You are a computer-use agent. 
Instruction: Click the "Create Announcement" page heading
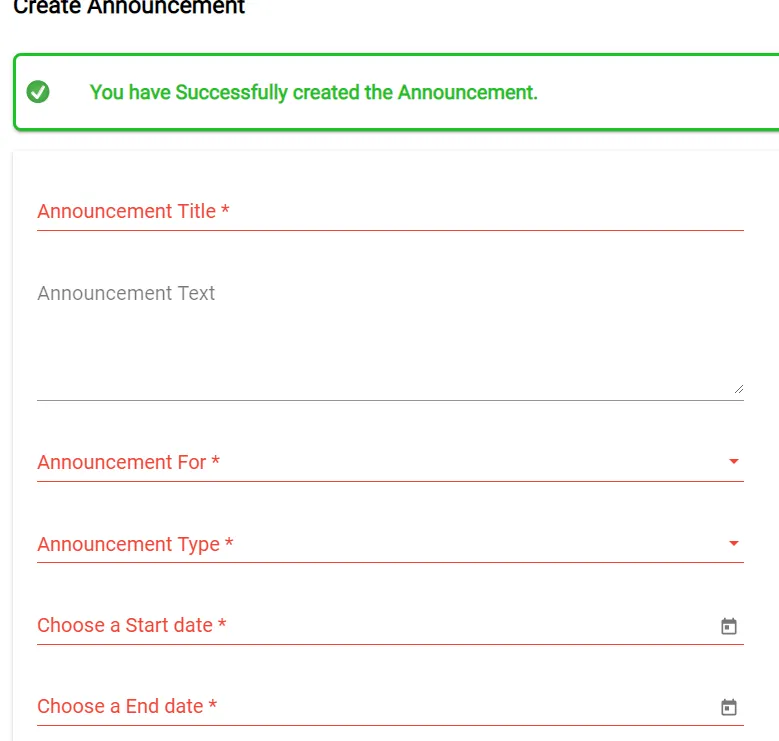(129, 8)
